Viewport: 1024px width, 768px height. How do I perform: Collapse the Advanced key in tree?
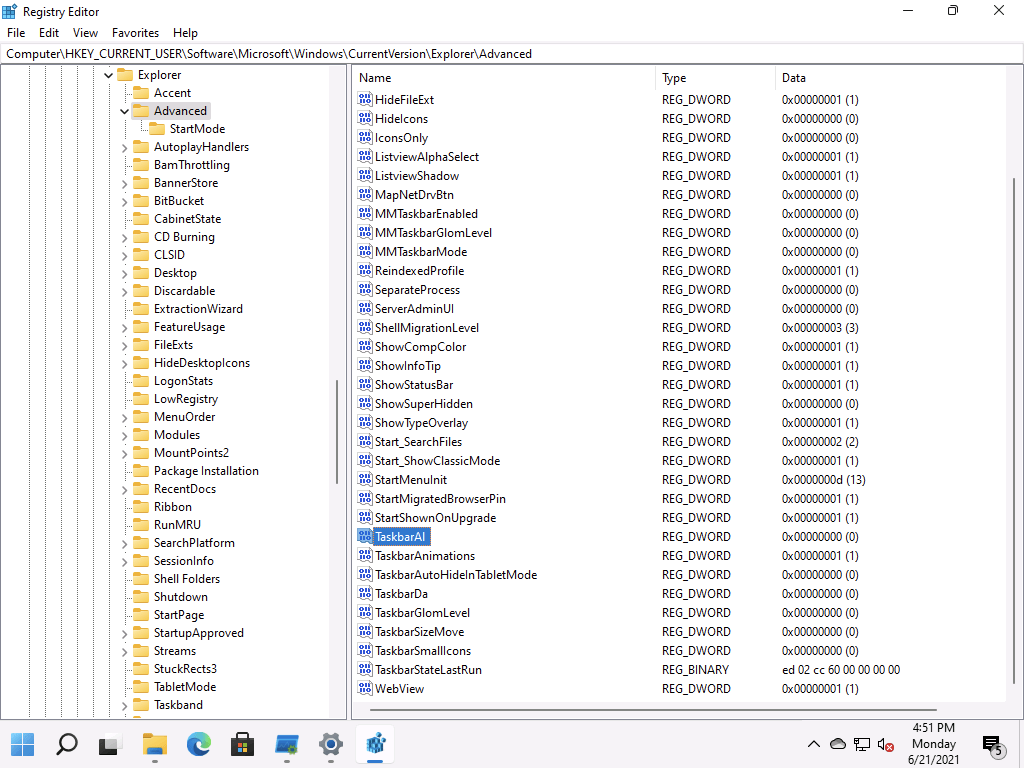click(x=124, y=111)
